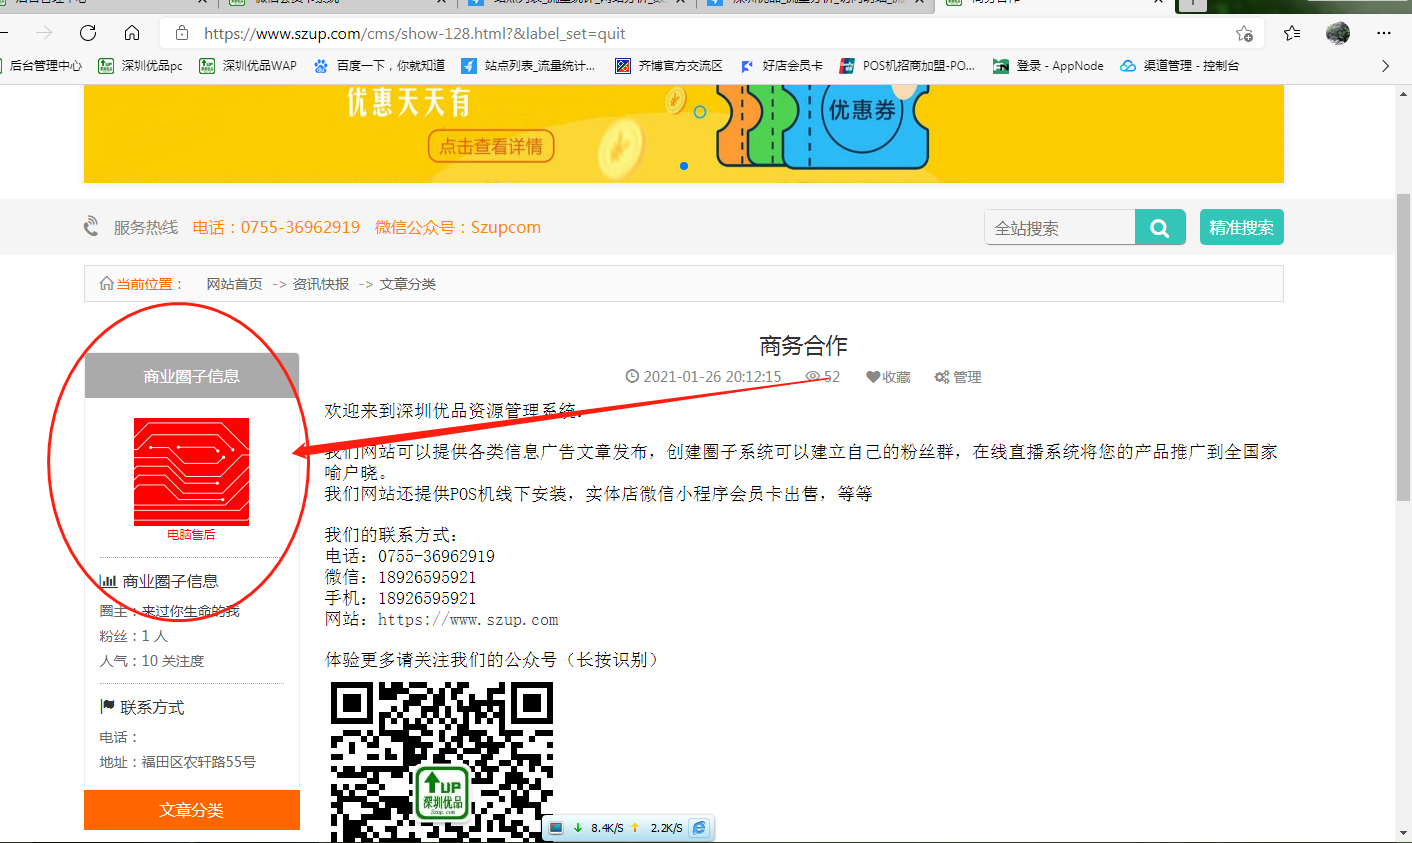
Task: Click the heart 收藏 icon
Action: click(x=873, y=377)
